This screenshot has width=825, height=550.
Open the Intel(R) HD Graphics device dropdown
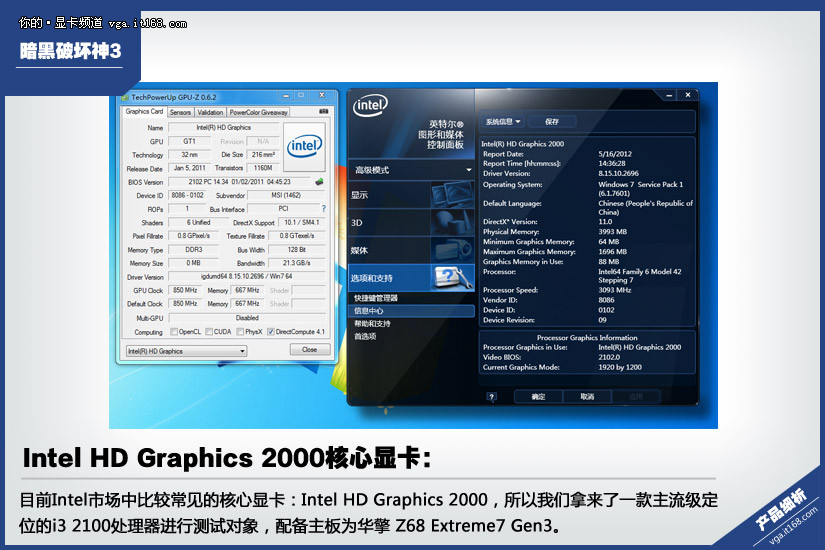point(186,351)
